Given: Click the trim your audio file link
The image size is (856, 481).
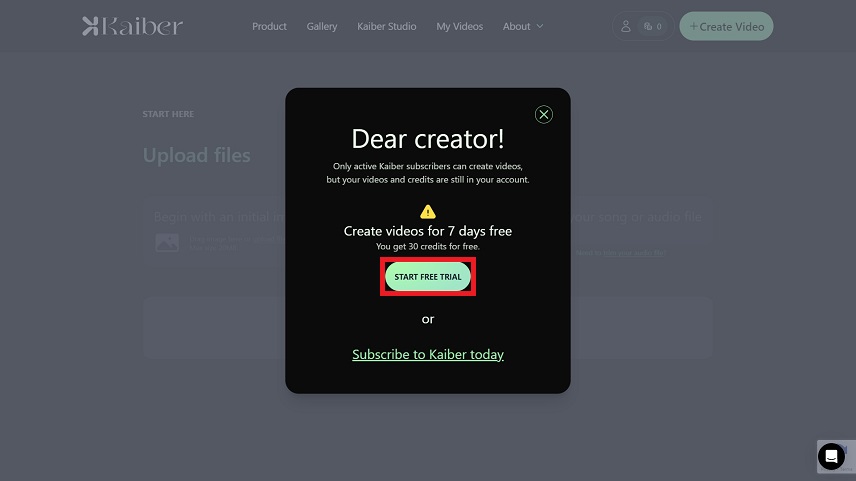Looking at the screenshot, I should (x=634, y=253).
